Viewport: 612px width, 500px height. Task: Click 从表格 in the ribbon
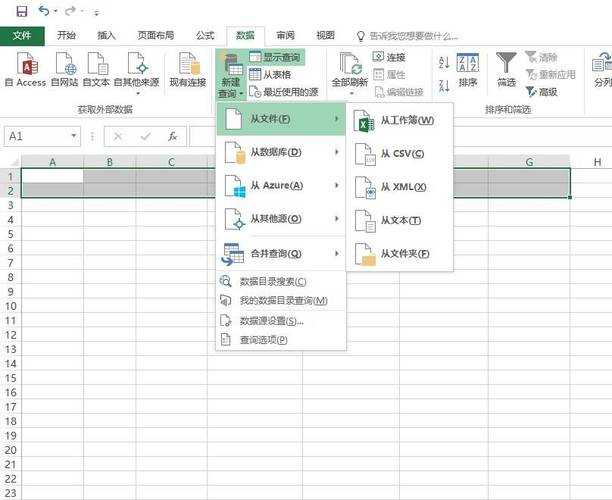(x=270, y=74)
